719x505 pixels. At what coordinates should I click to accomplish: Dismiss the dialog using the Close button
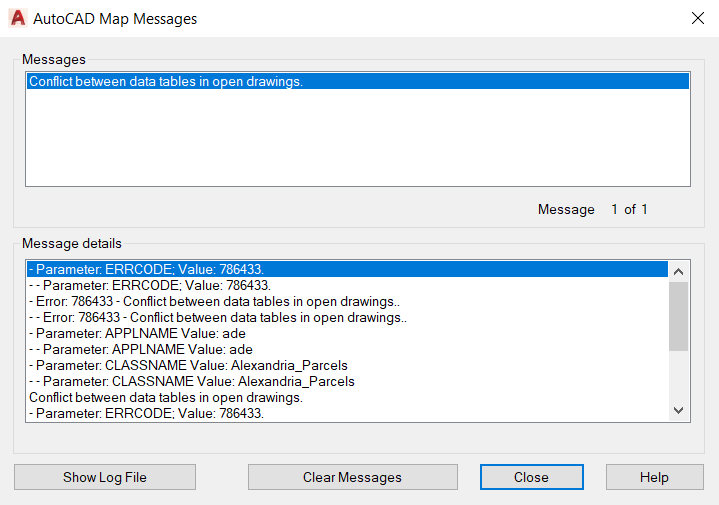(531, 477)
